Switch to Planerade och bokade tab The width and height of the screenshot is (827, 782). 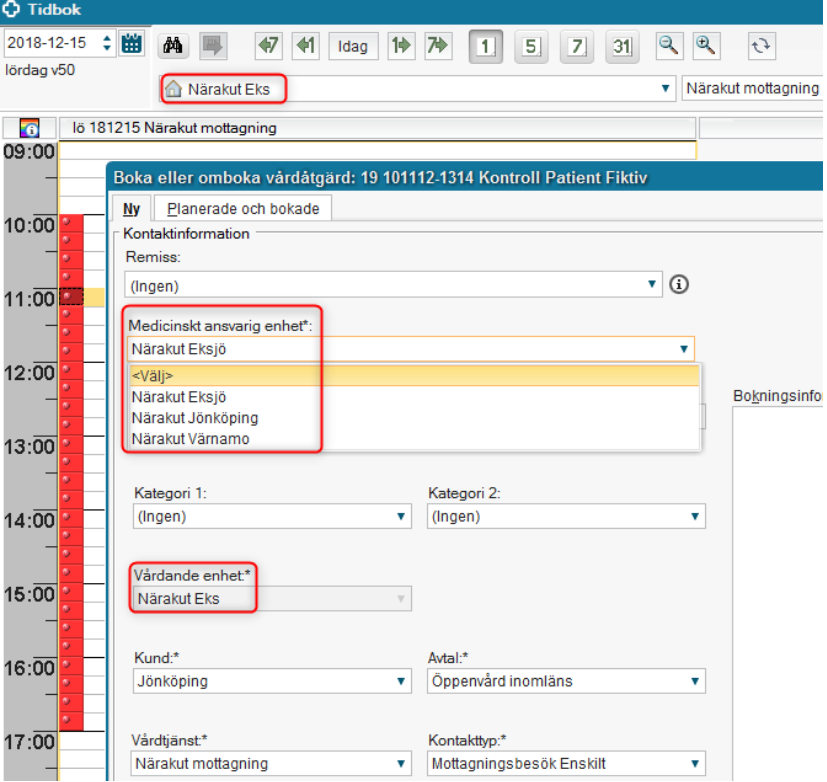[243, 209]
